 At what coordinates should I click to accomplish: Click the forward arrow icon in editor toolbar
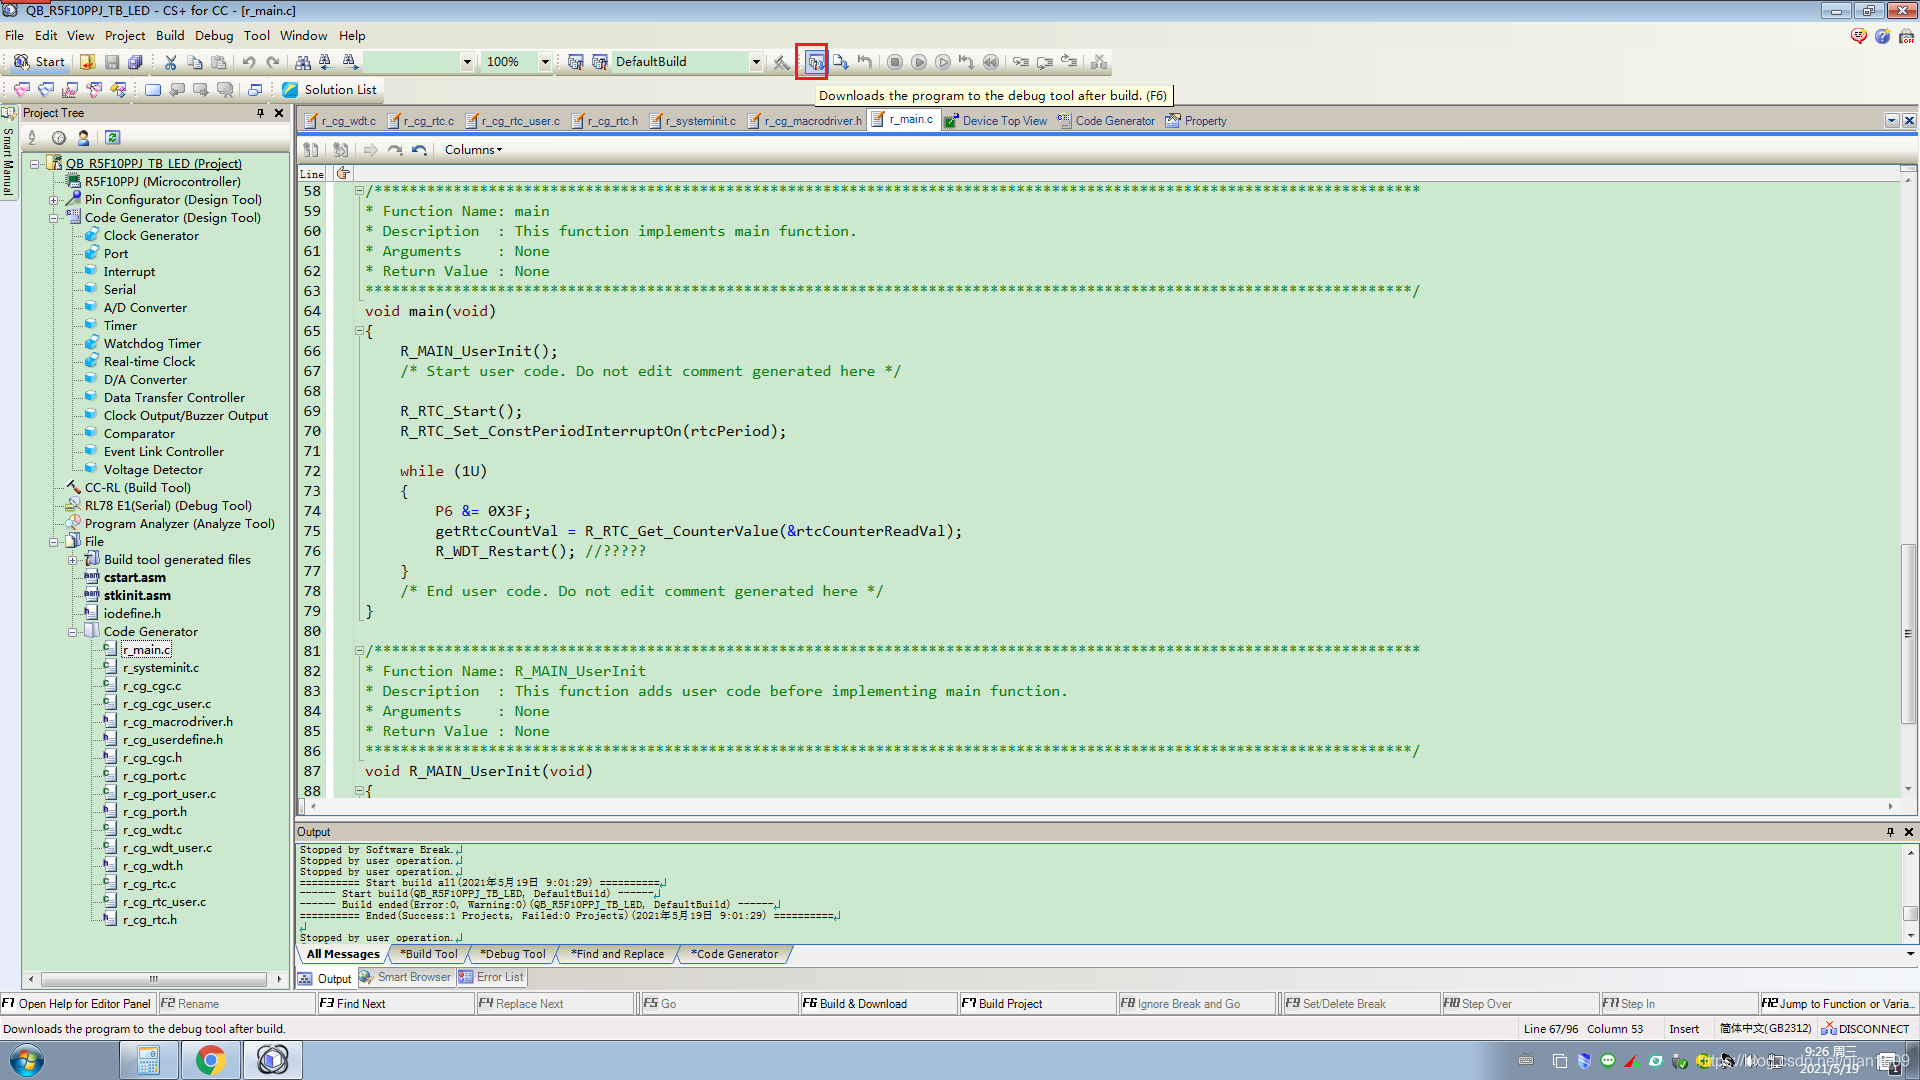pyautogui.click(x=371, y=150)
